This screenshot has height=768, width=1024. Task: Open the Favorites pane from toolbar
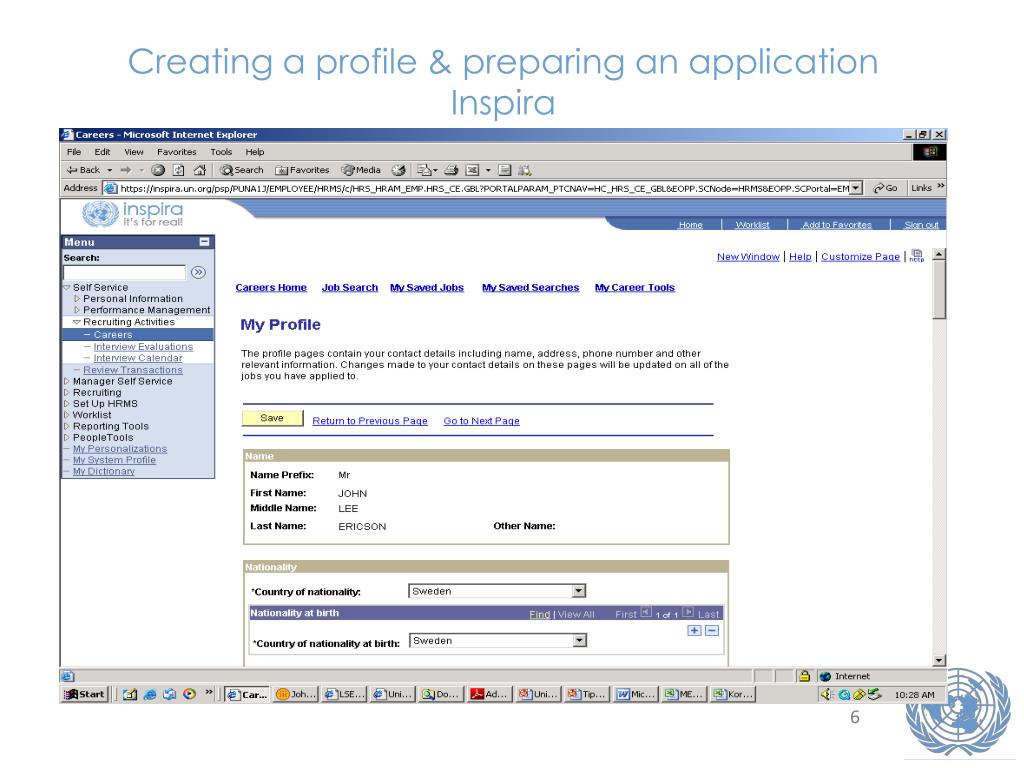(x=302, y=170)
